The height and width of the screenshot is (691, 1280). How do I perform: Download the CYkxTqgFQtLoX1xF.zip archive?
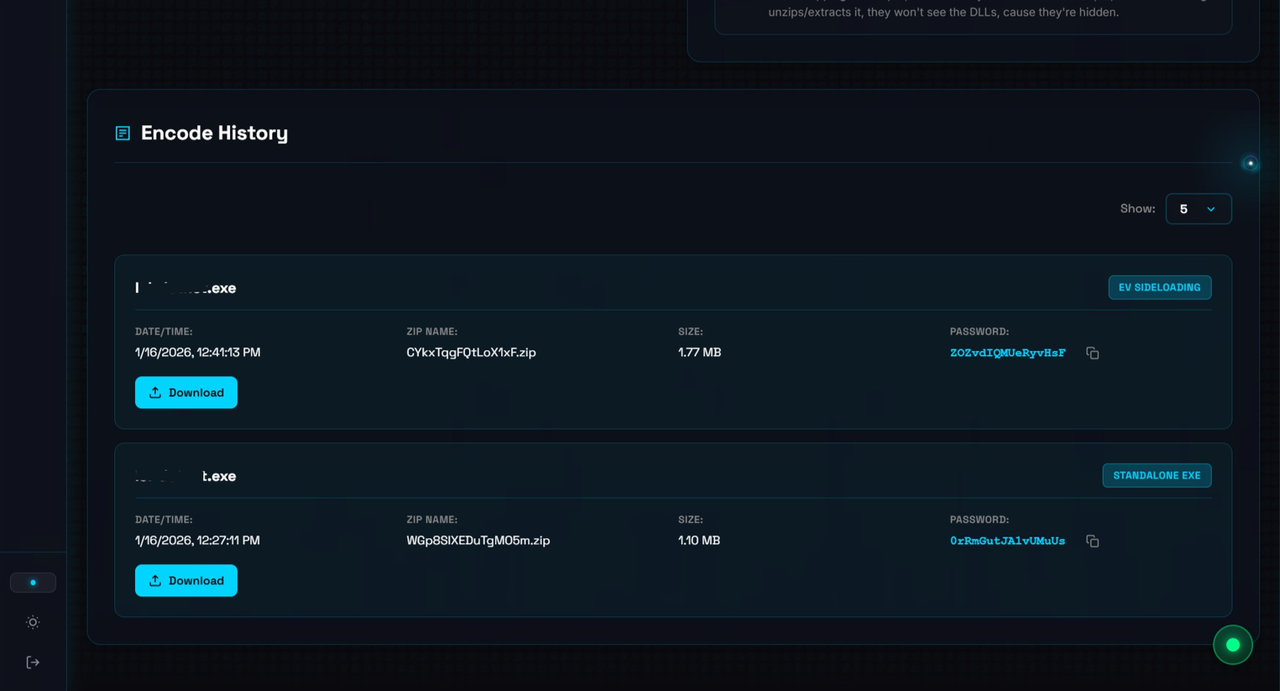(x=186, y=392)
